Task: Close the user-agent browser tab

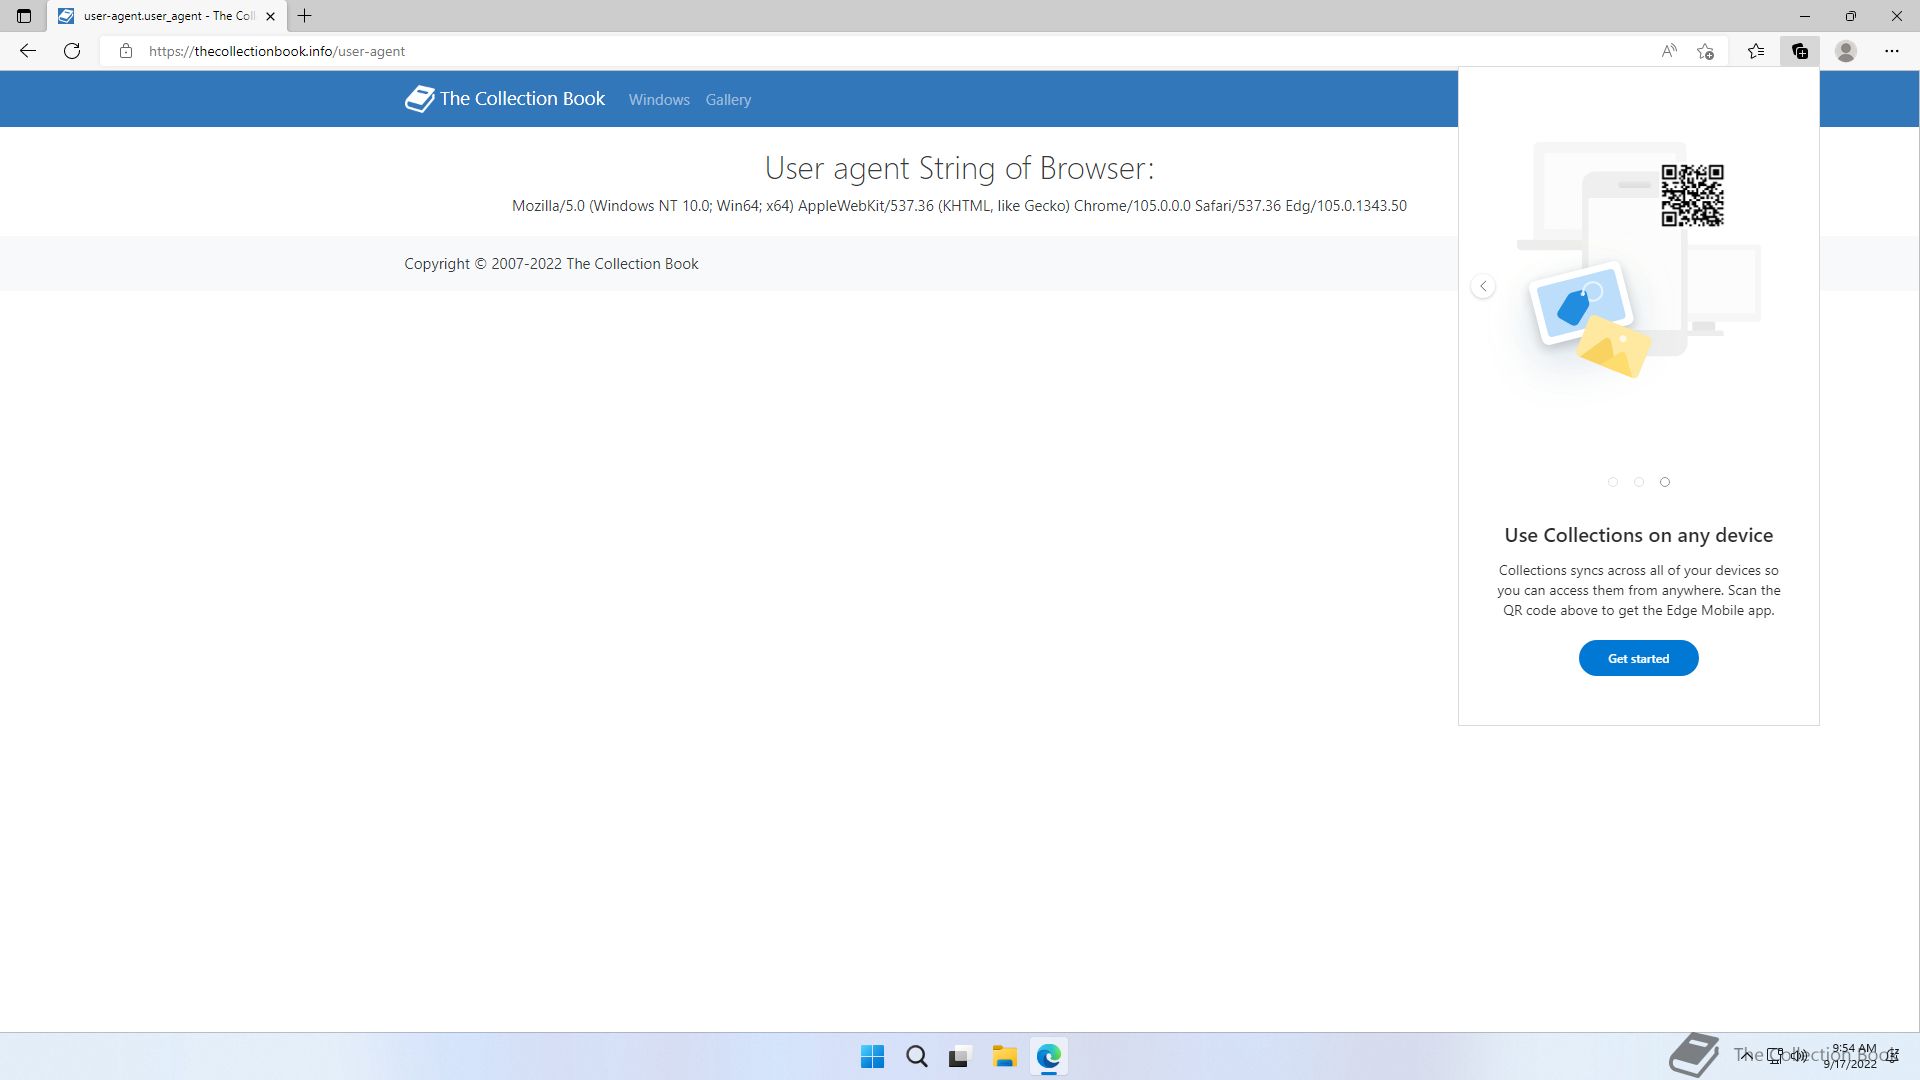Action: click(270, 16)
